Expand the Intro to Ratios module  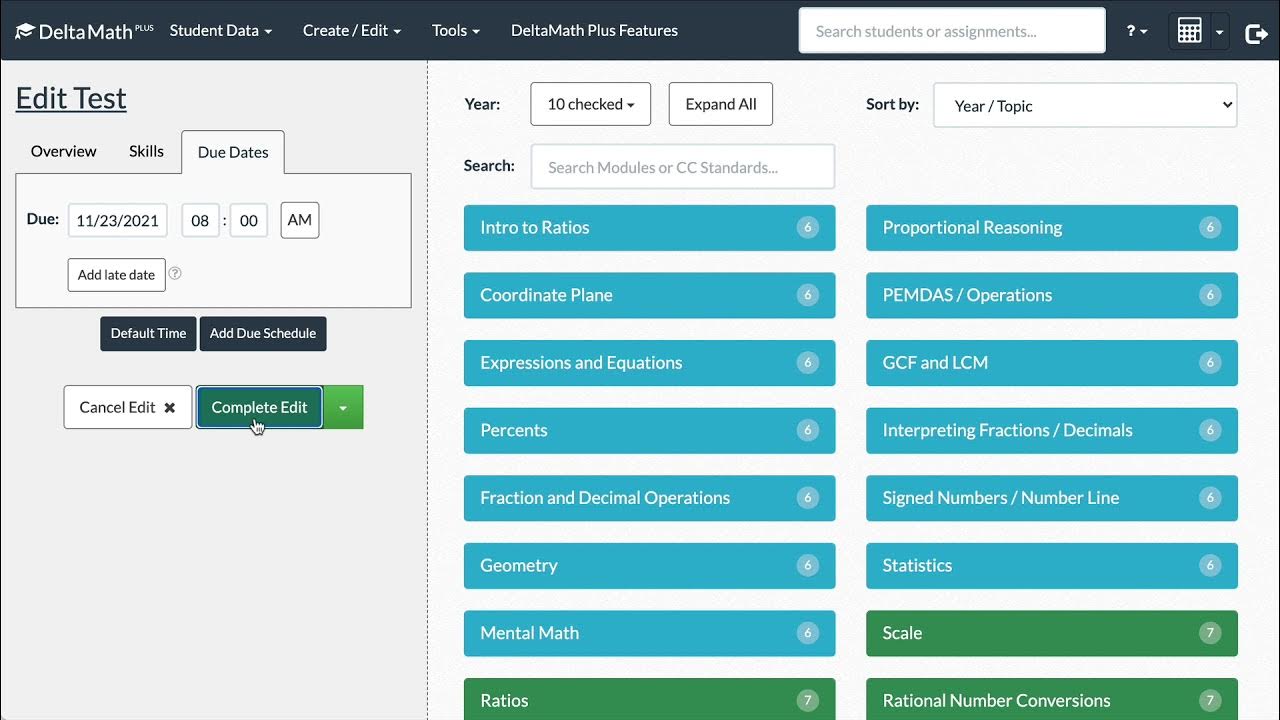[x=650, y=228]
